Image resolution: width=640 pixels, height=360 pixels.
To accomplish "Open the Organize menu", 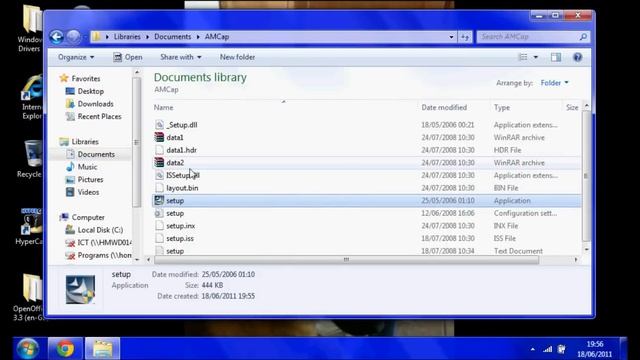I will tap(76, 57).
